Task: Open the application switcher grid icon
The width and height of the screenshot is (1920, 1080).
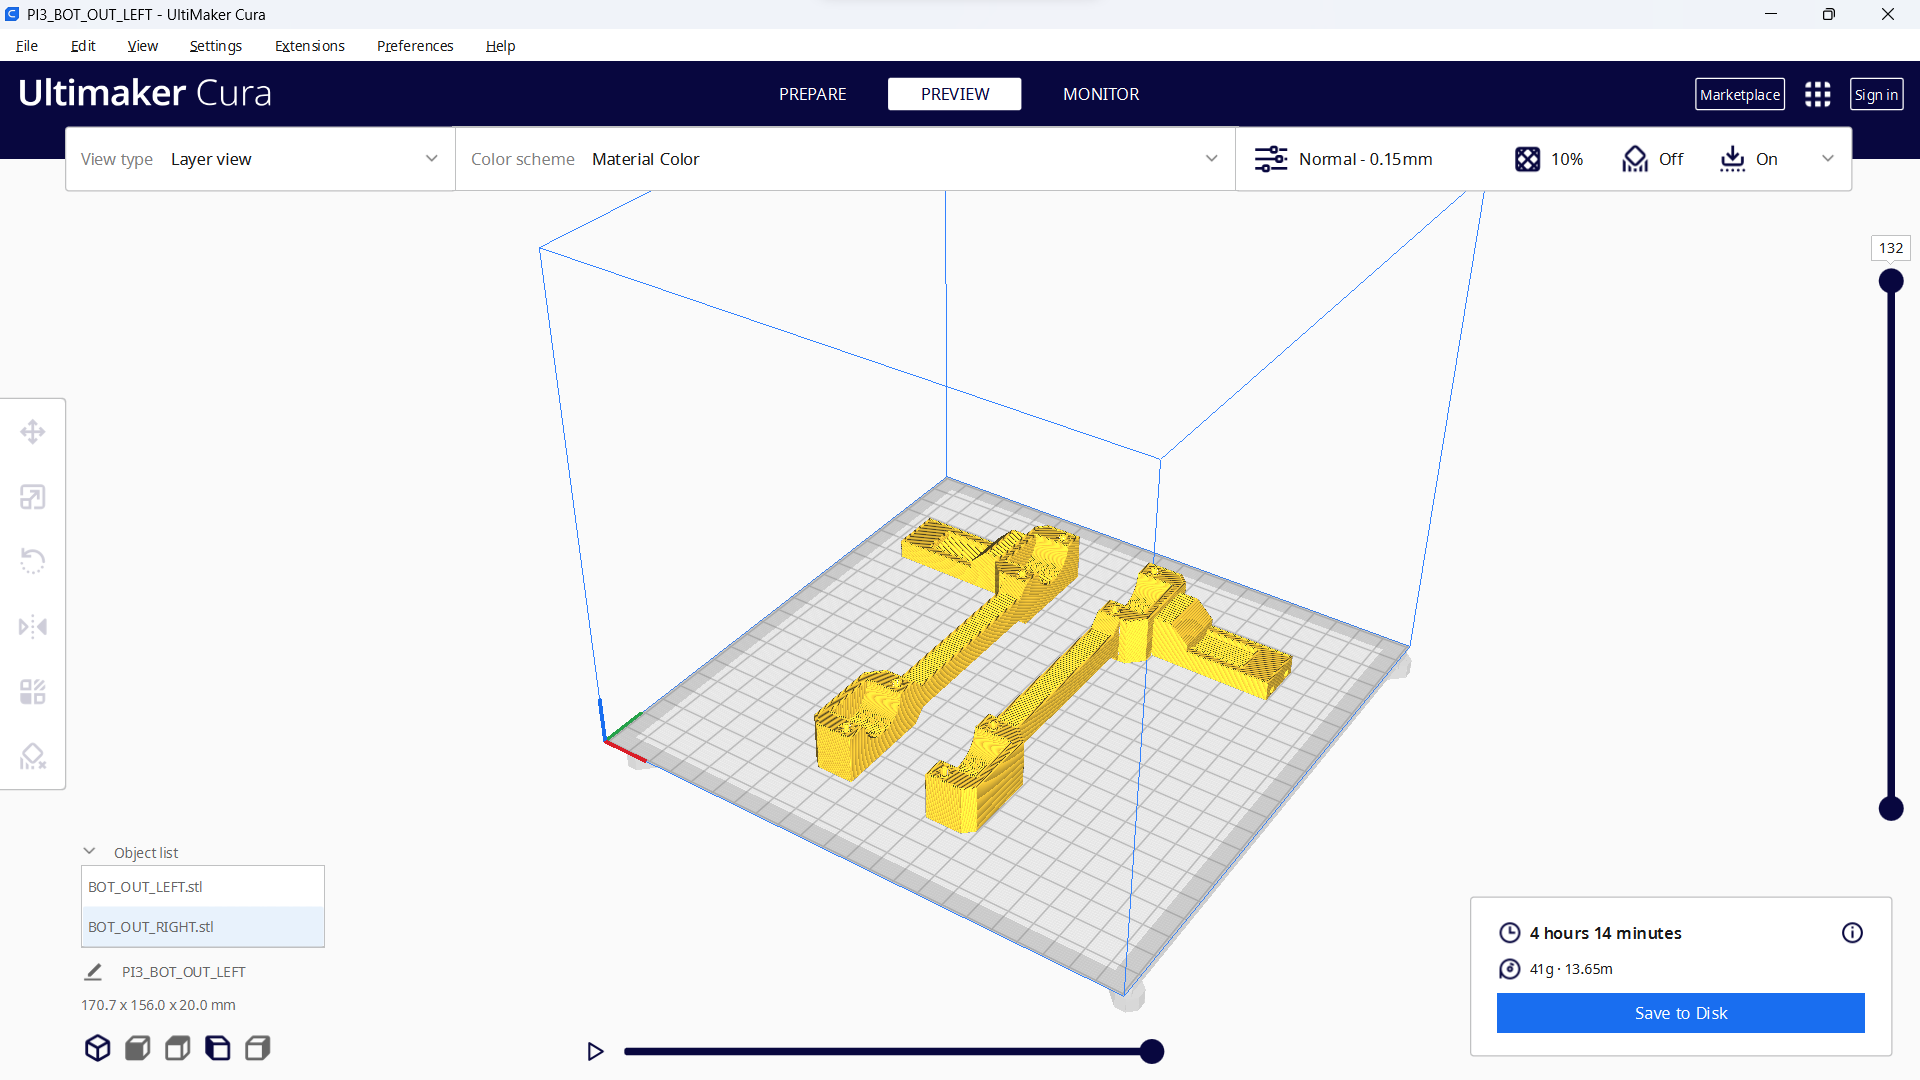Action: 1817,94
